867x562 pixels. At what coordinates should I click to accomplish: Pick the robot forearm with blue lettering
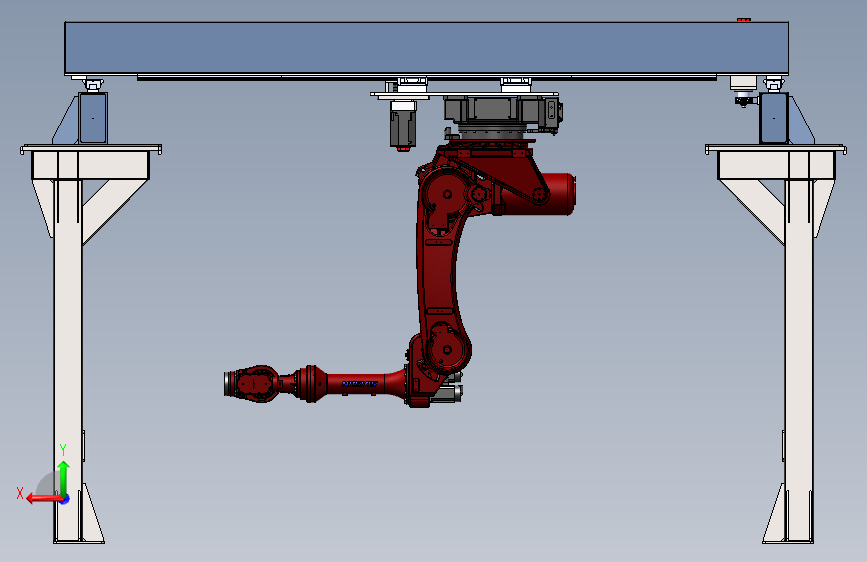[359, 383]
